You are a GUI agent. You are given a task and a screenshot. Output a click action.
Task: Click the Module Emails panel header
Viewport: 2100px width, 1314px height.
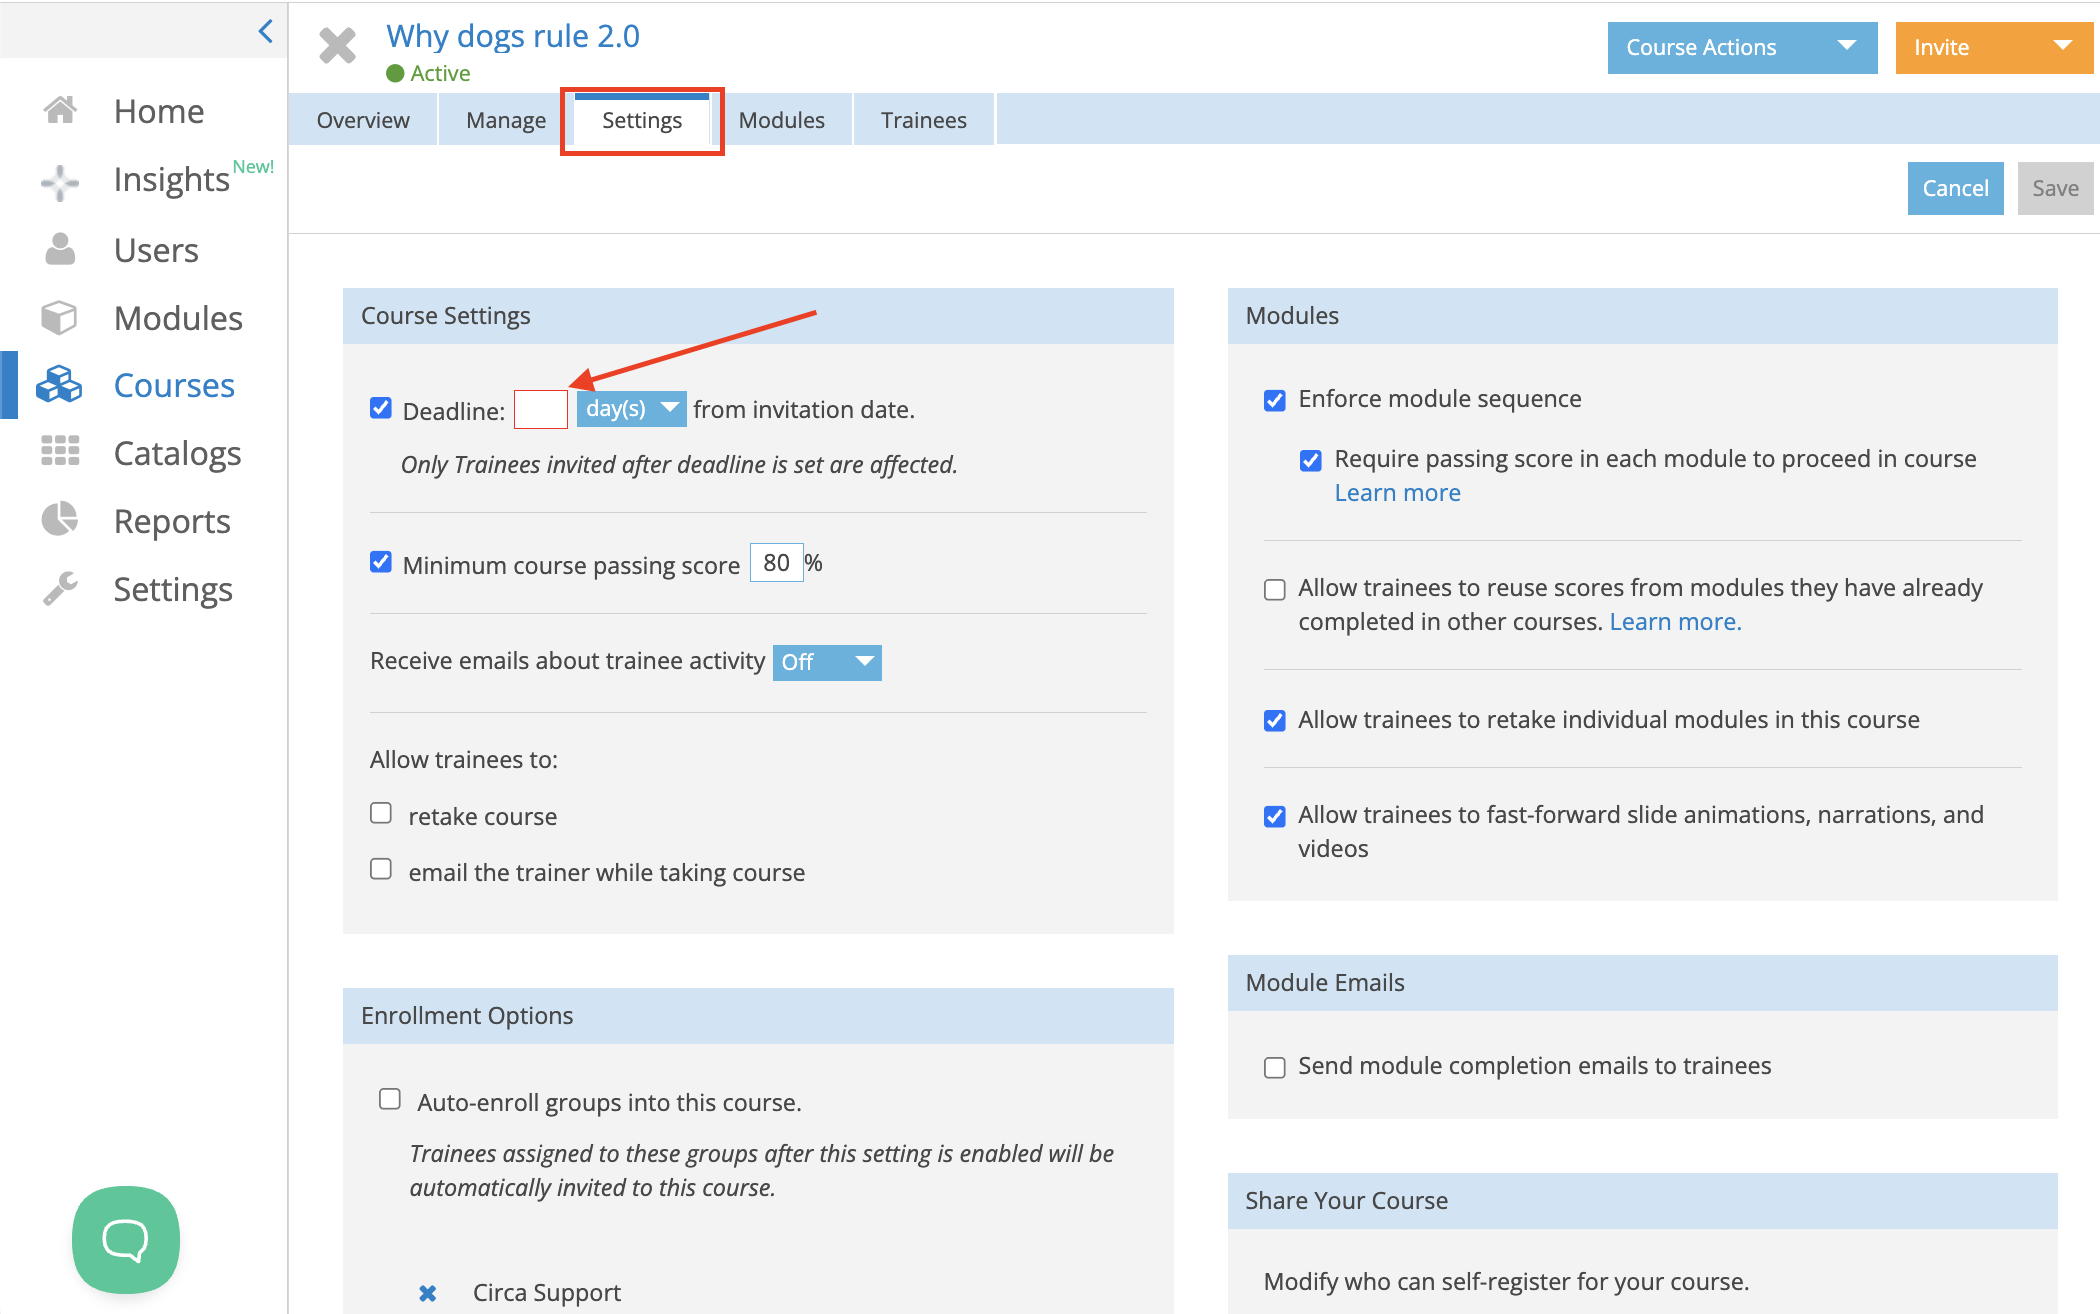[1642, 983]
